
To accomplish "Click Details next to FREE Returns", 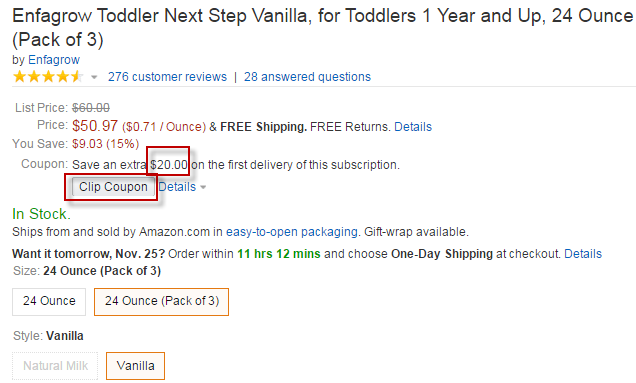I will pos(413,127).
